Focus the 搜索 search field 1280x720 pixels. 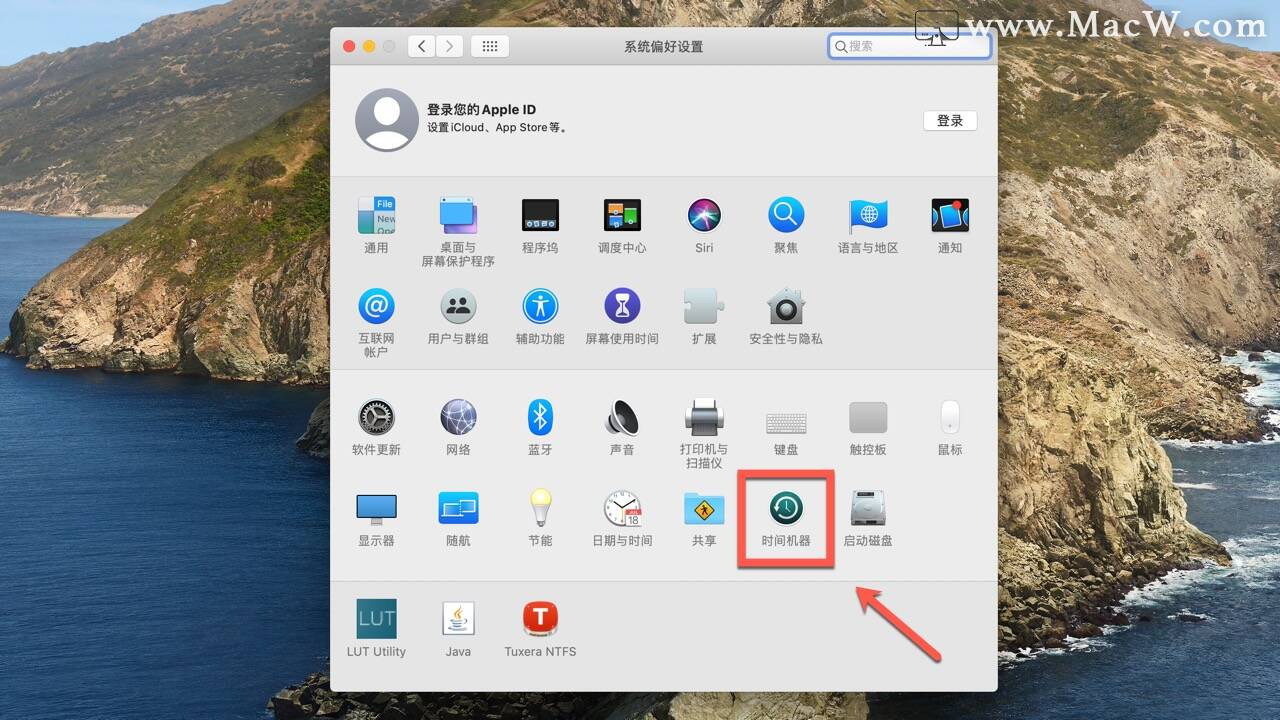click(909, 46)
